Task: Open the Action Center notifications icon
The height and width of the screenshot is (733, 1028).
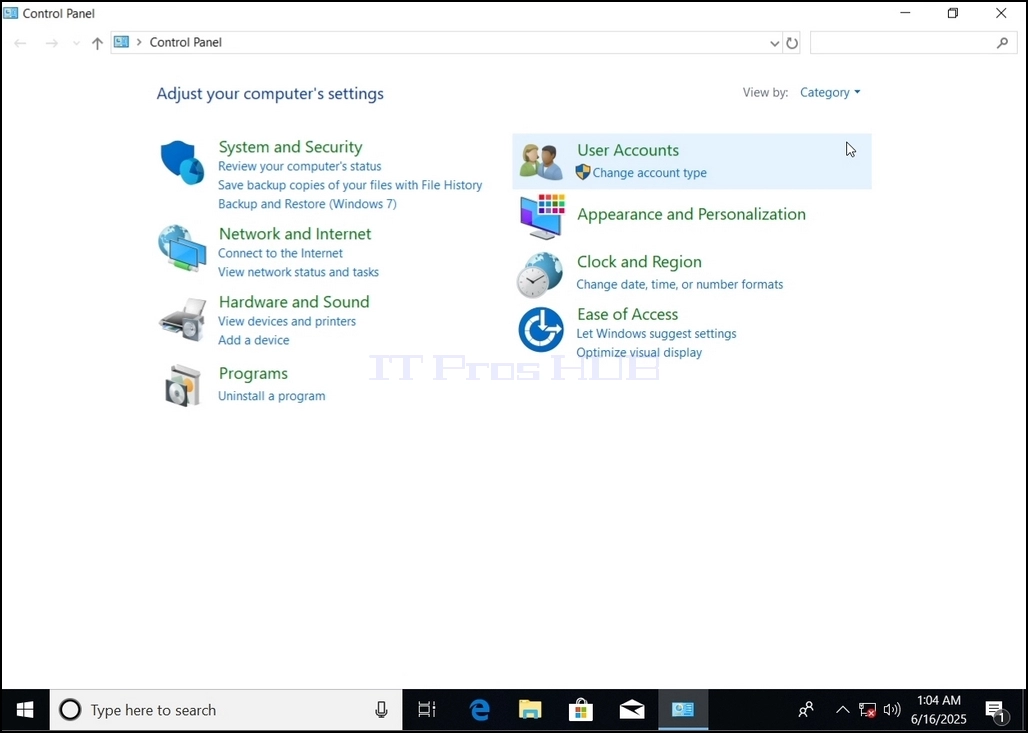Action: 996,710
